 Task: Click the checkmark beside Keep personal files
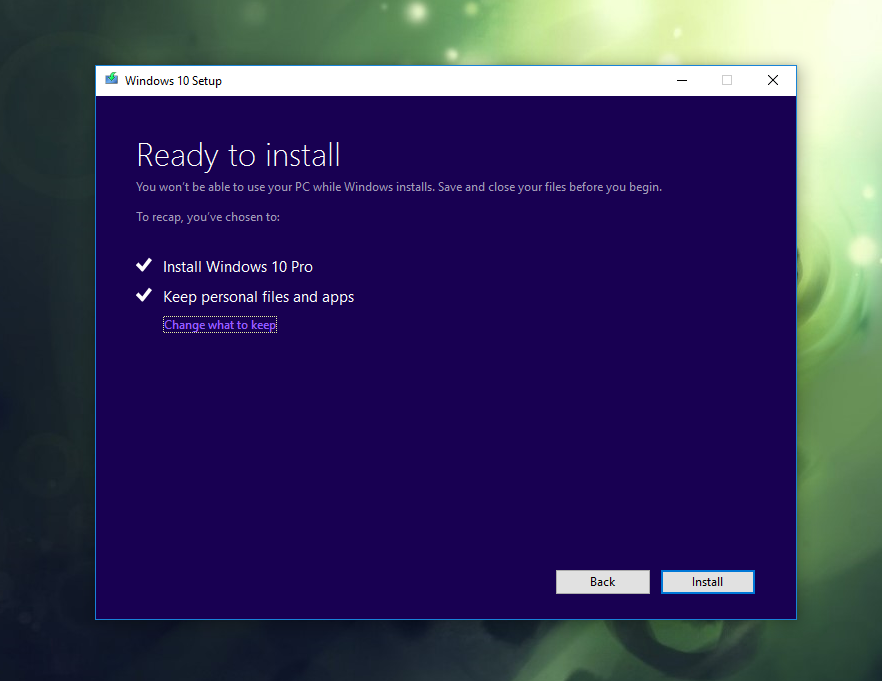click(144, 295)
